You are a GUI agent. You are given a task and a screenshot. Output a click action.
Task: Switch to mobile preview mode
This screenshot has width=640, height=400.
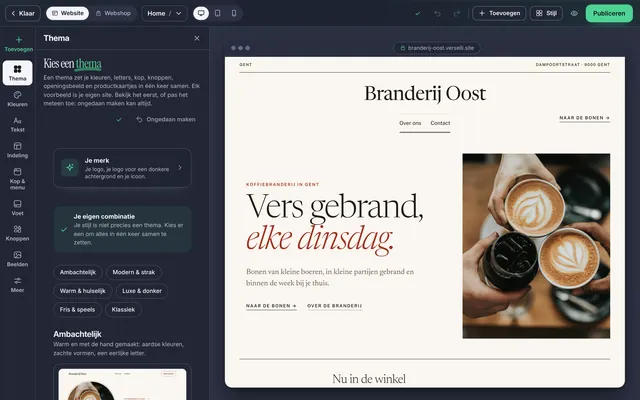click(x=234, y=13)
